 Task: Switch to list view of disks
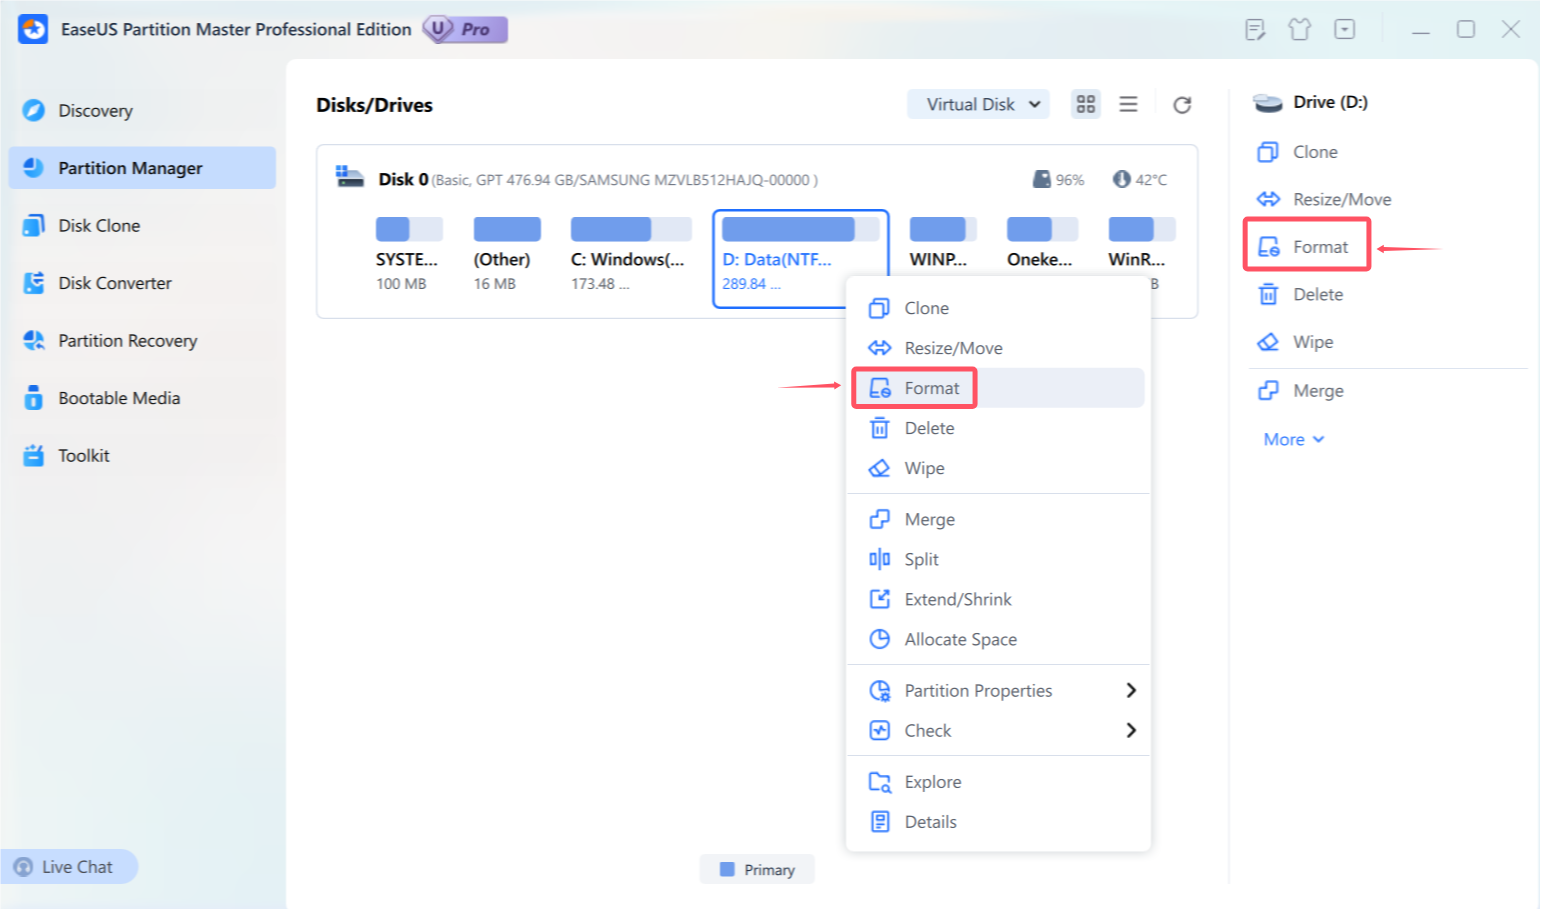coord(1128,104)
